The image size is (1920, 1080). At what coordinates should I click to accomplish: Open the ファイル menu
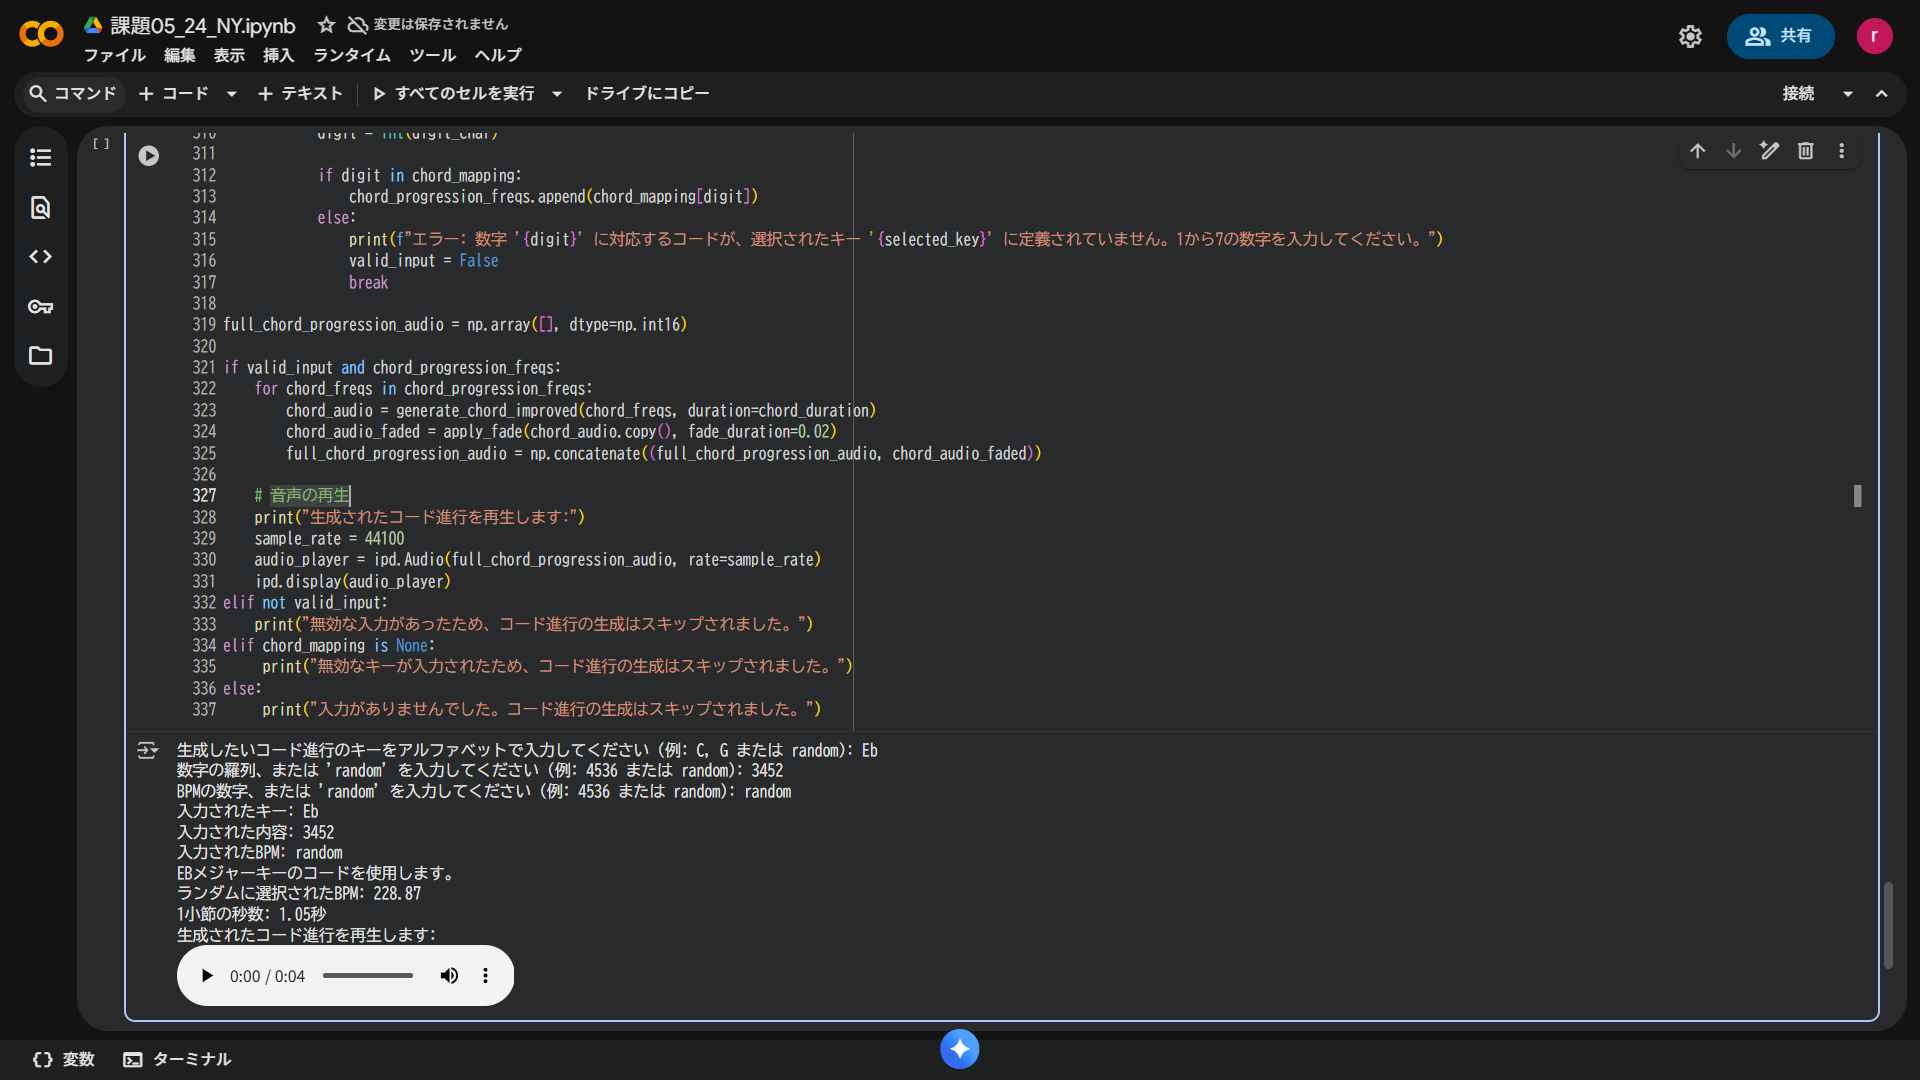click(114, 55)
